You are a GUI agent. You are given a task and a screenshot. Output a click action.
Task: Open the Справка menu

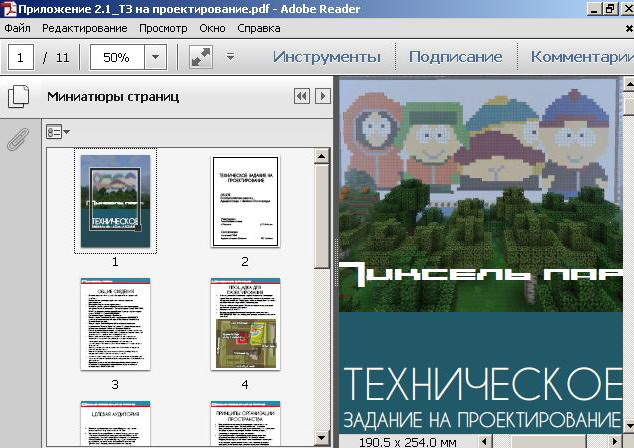259,28
